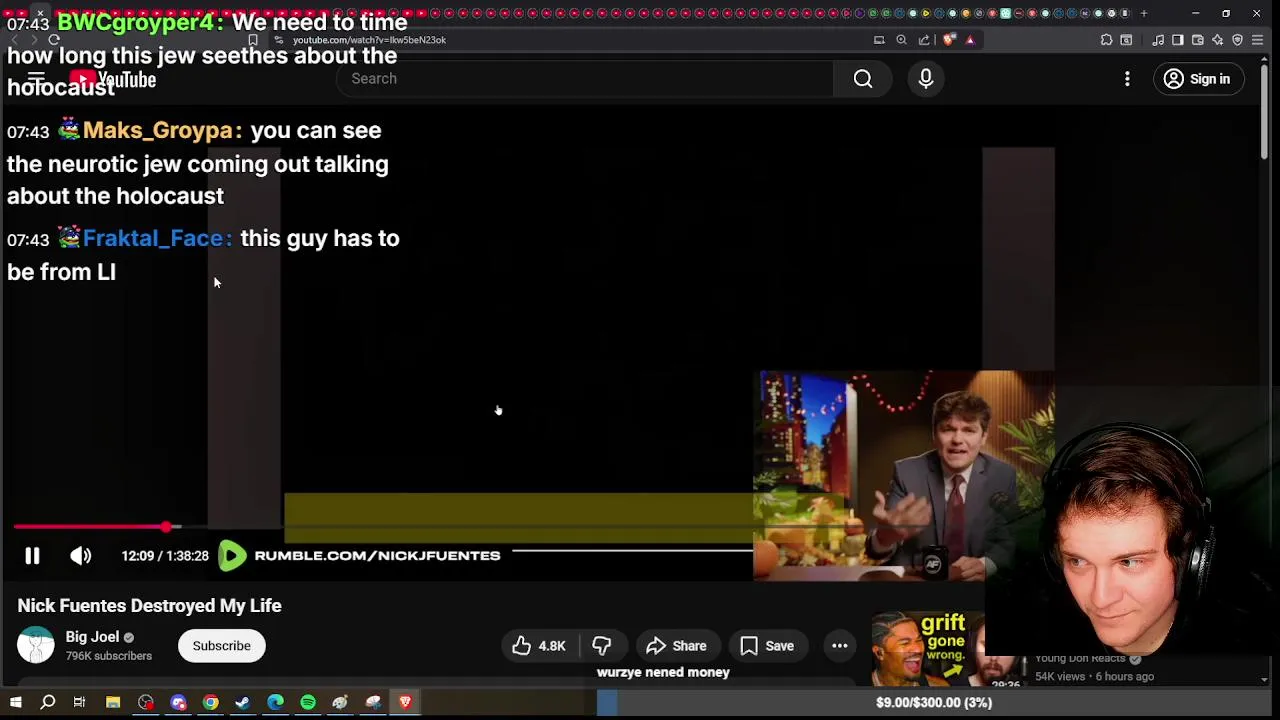Open Windows taskbar search
Screen dimensions: 1280x720
tap(47, 703)
